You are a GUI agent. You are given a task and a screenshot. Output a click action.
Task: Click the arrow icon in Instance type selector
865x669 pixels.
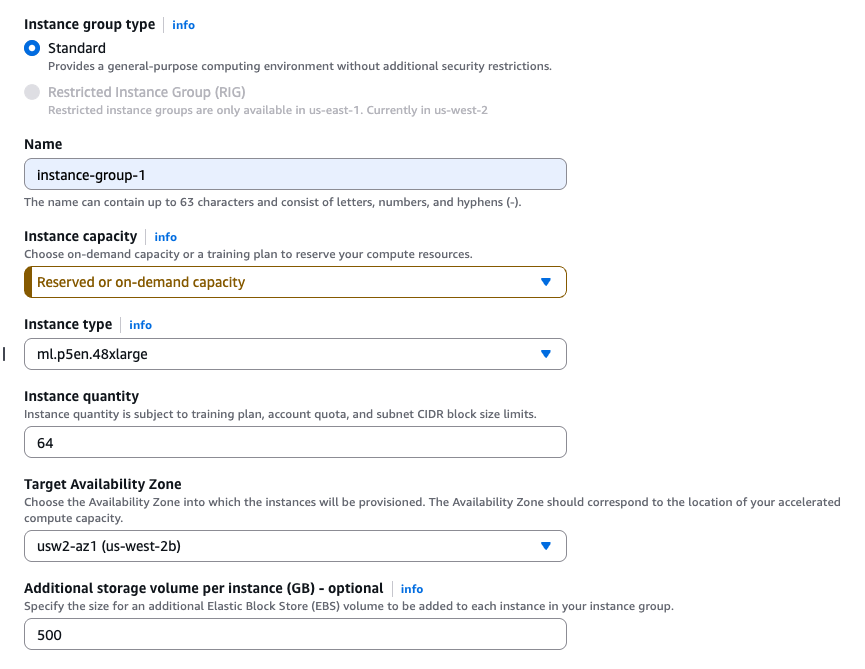click(x=545, y=354)
